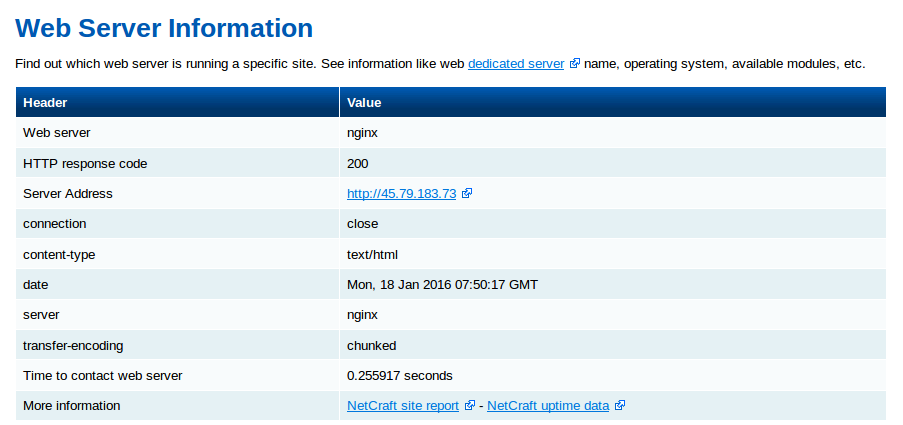Click the "More information" row label
Viewport: 903px width, 425px height.
[71, 406]
